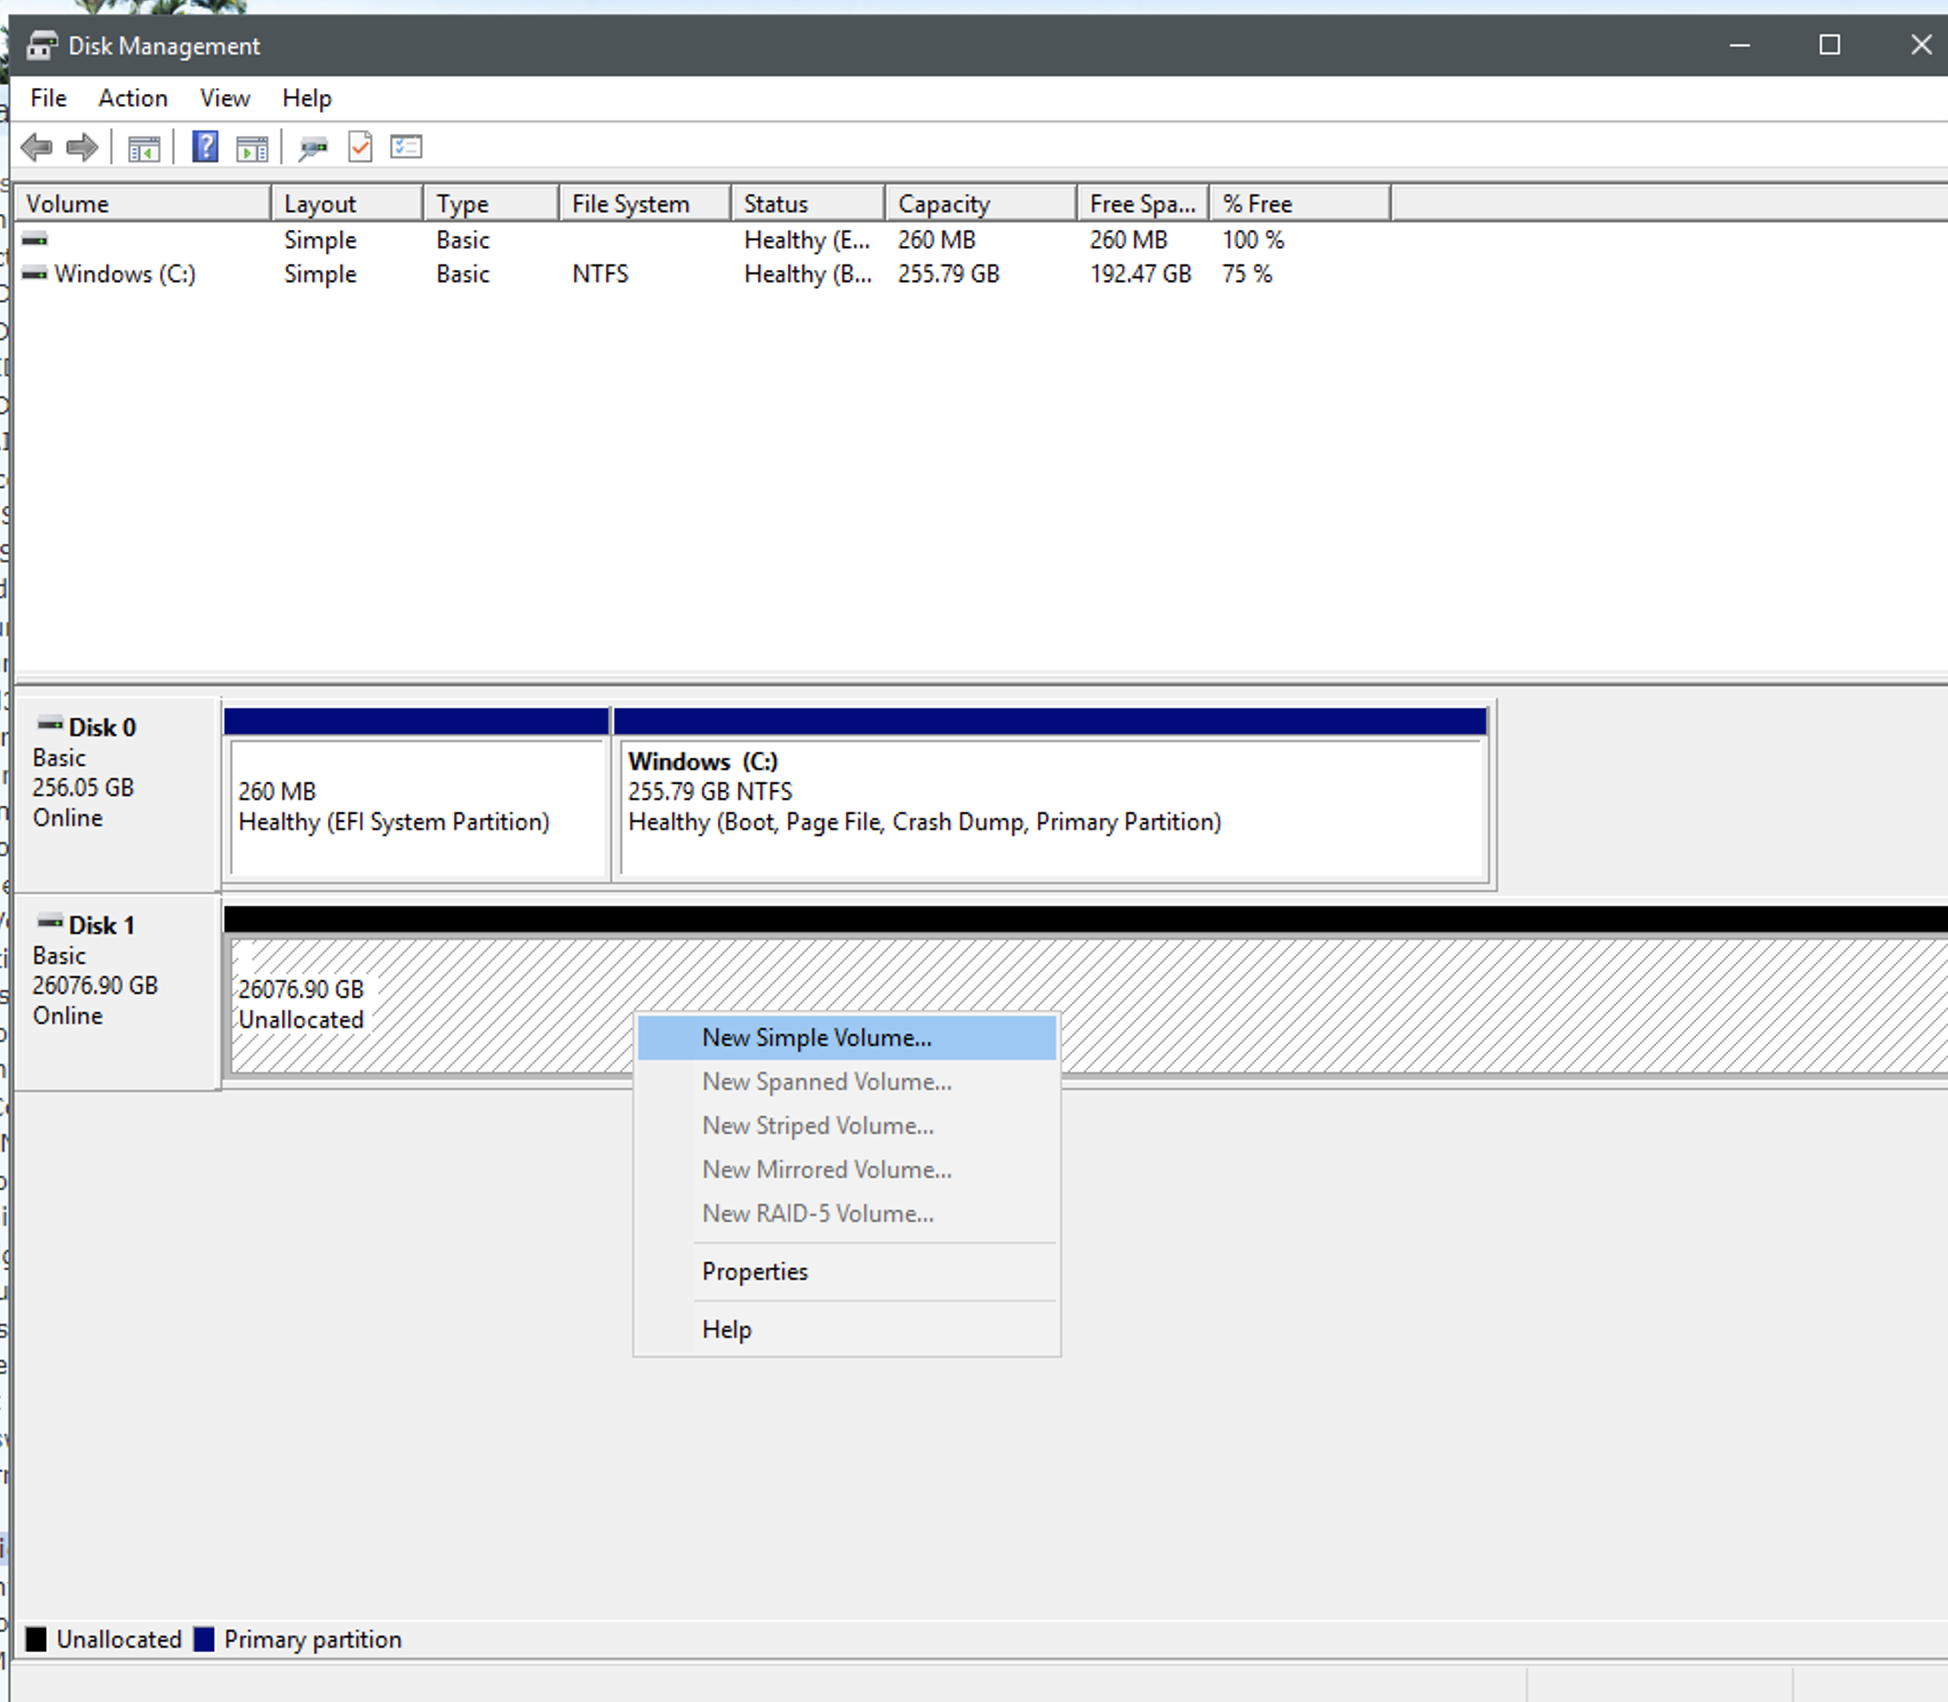Open the File menu

coord(48,98)
